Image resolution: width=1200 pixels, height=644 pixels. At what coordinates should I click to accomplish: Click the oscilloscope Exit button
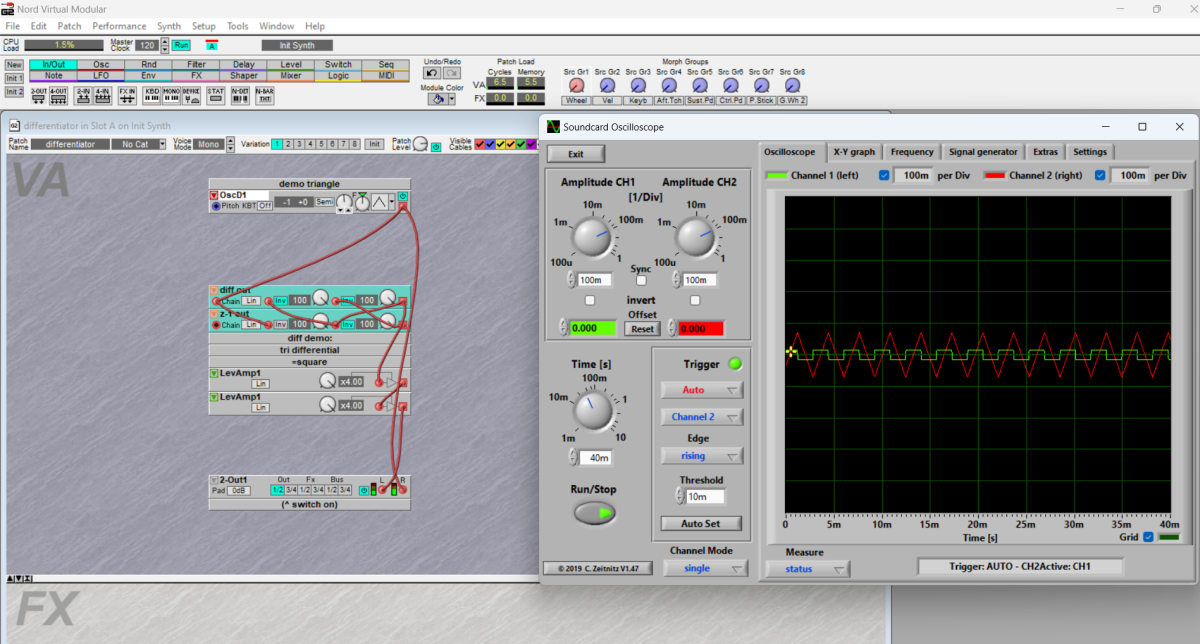576,154
